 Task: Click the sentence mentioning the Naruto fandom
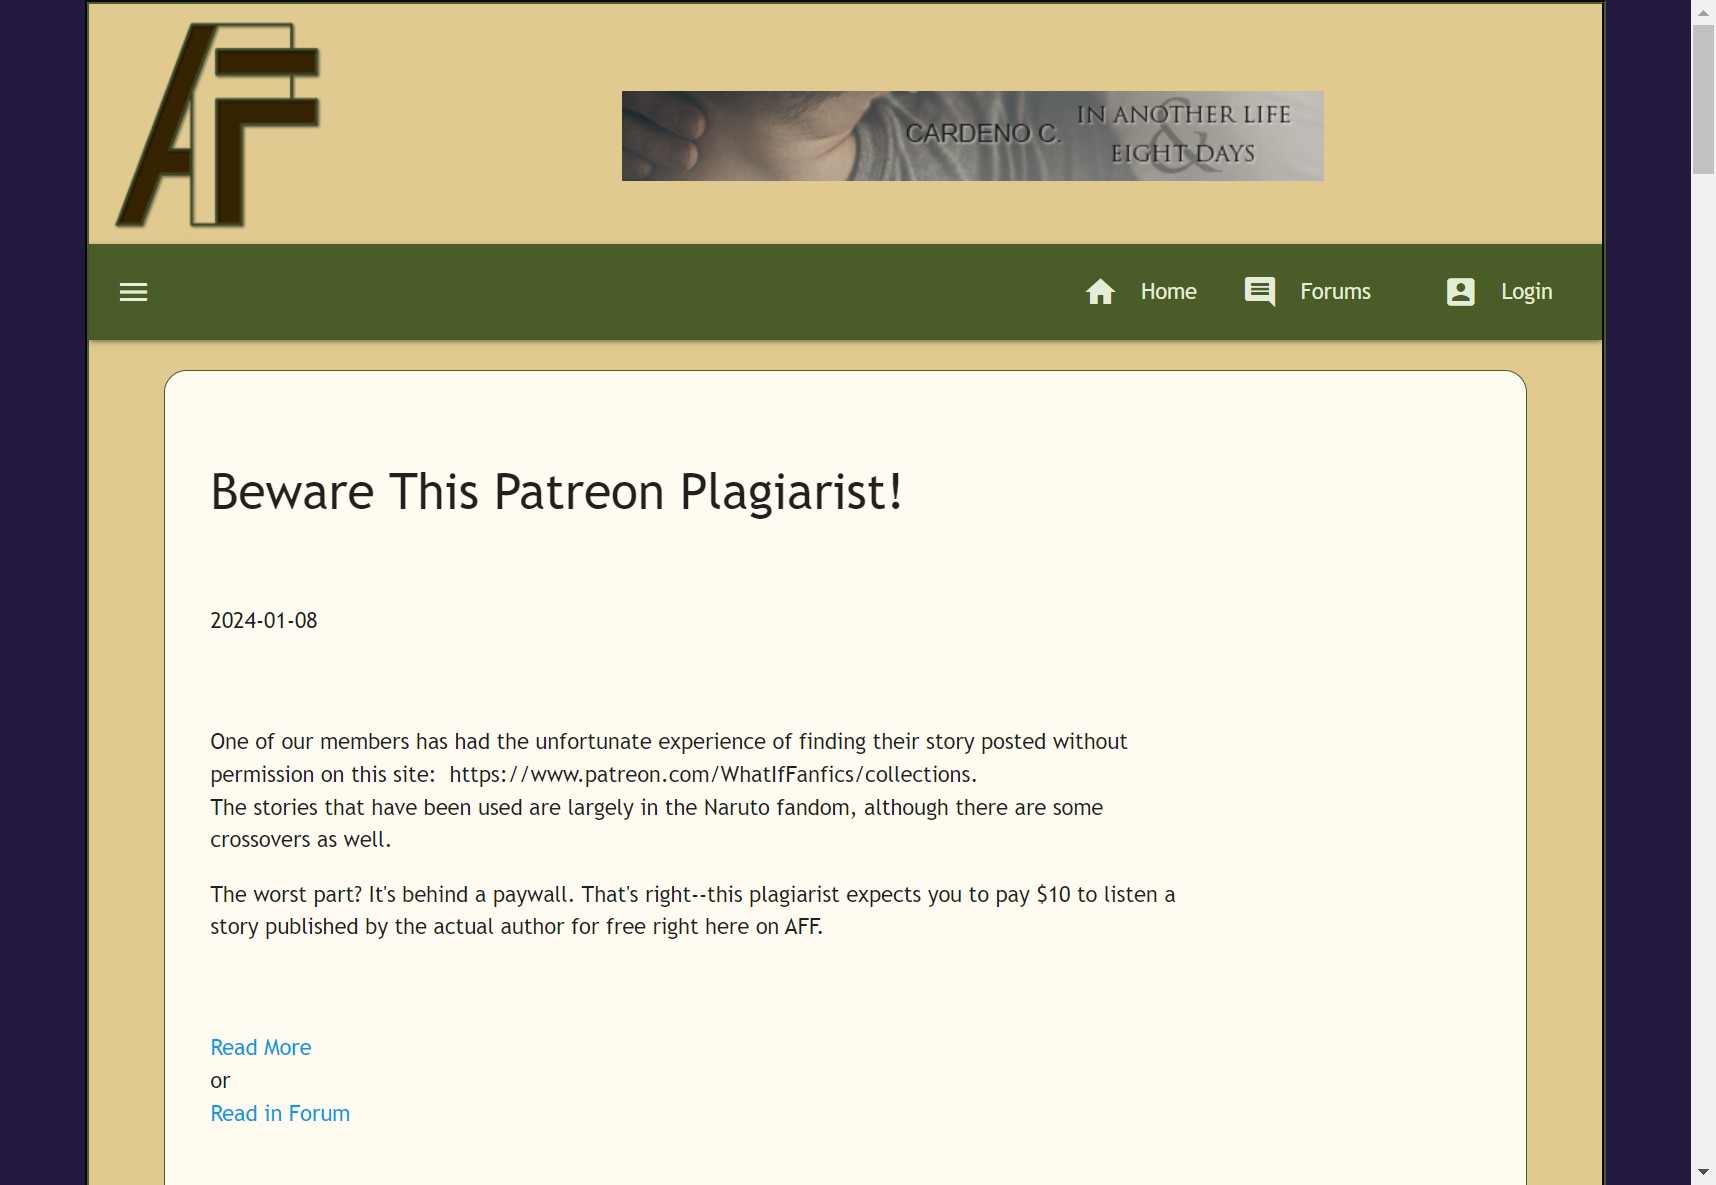pyautogui.click(x=656, y=807)
